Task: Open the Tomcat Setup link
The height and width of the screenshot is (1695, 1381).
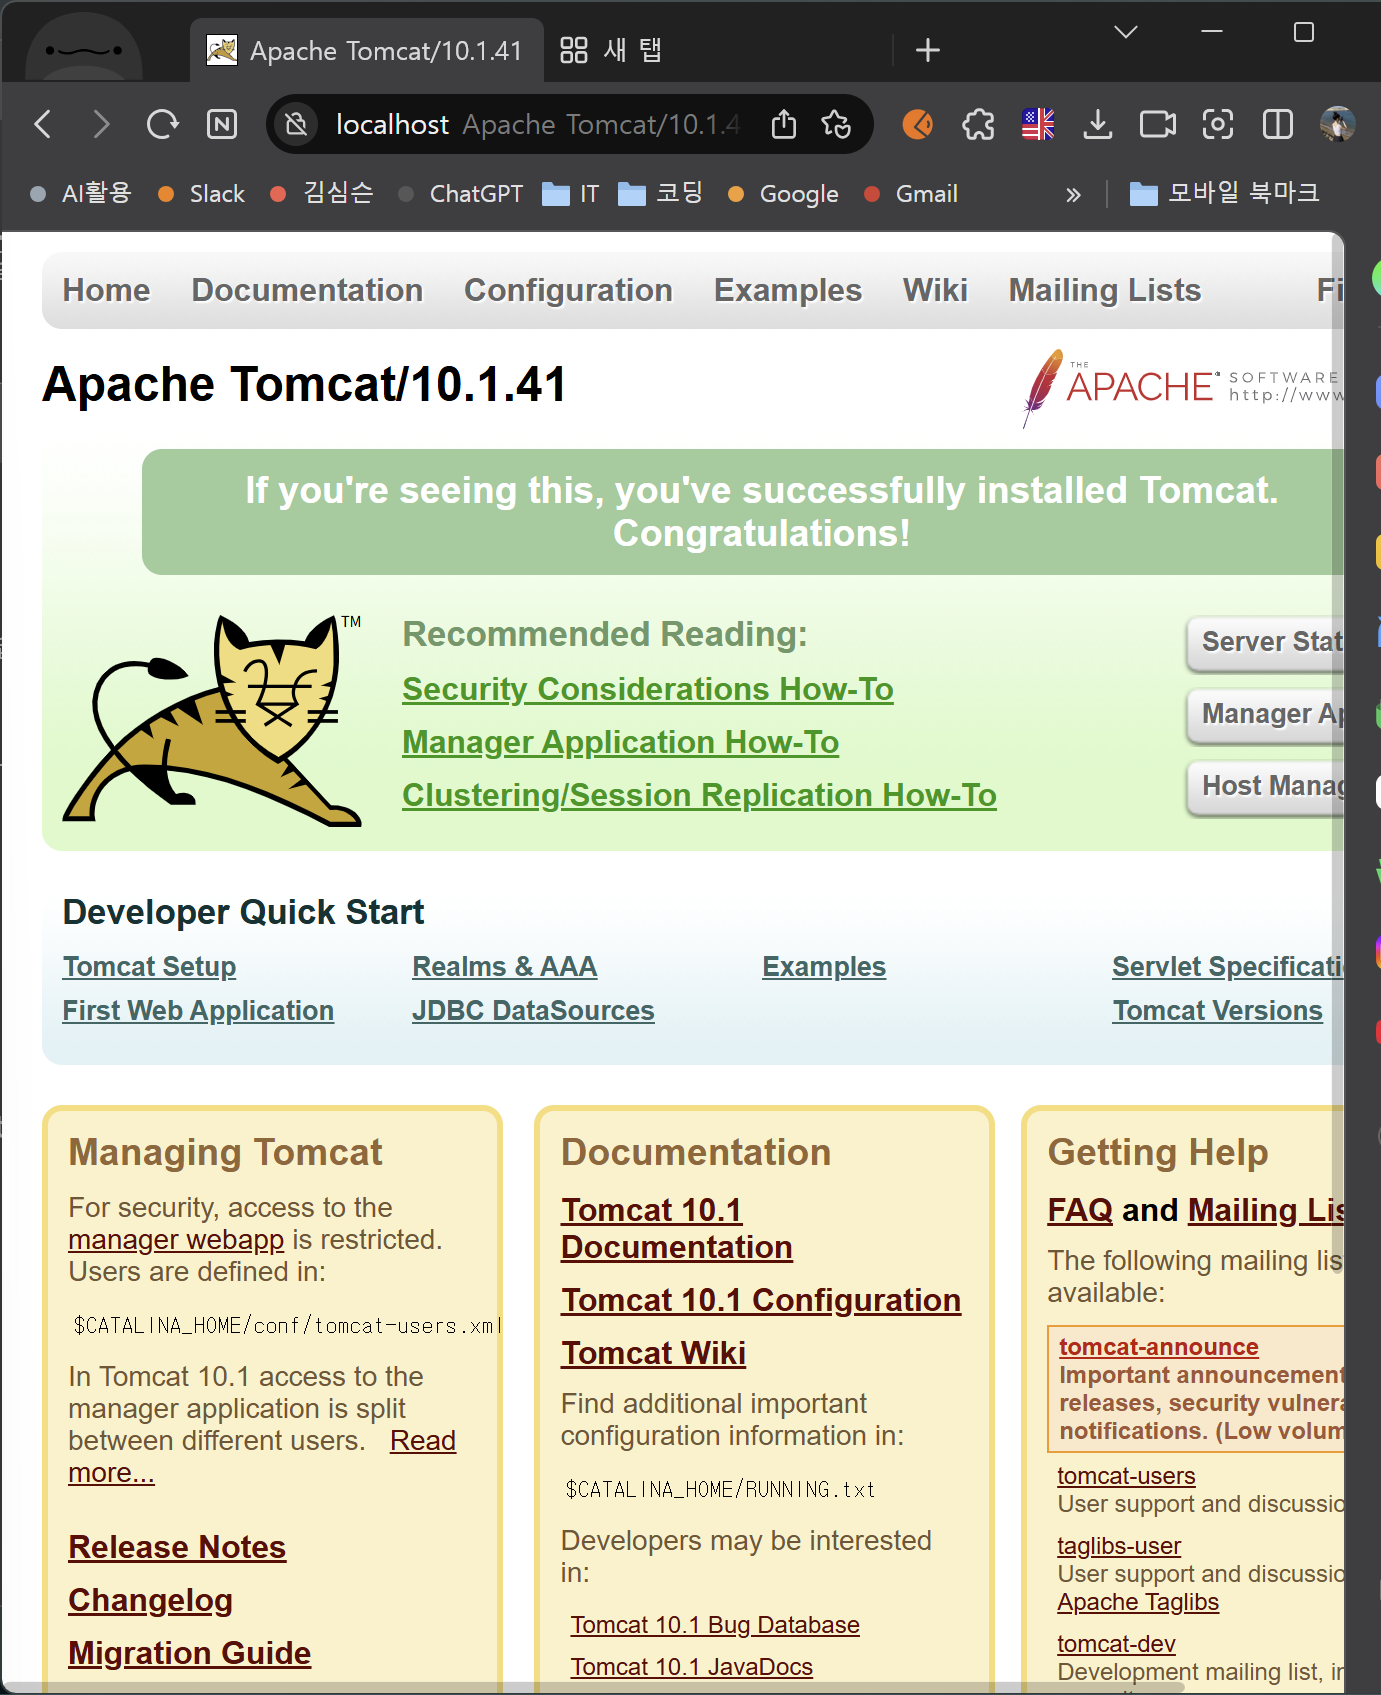Action: (149, 967)
